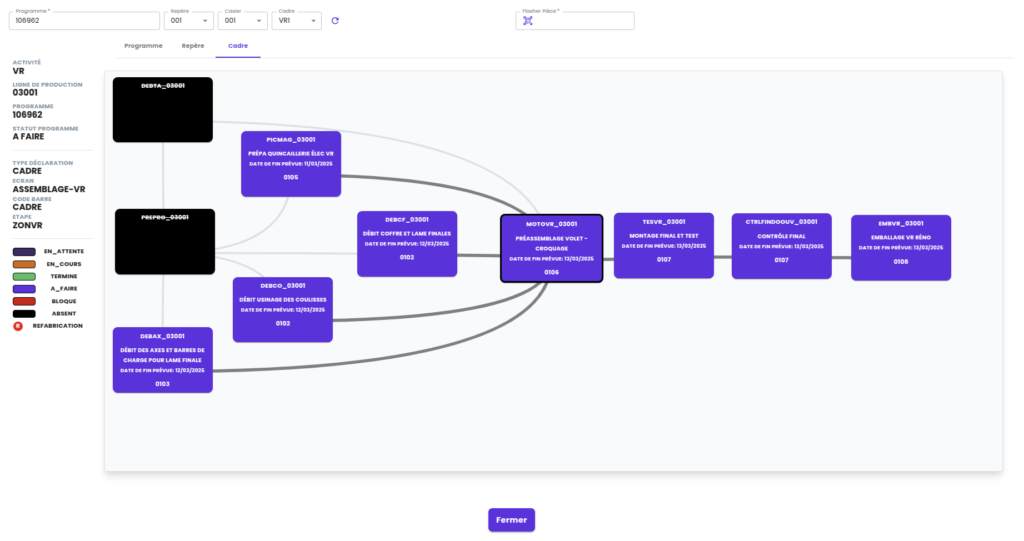Image resolution: width=1024 pixels, height=541 pixels.
Task: Click the Programme number input field
Action: (85, 21)
